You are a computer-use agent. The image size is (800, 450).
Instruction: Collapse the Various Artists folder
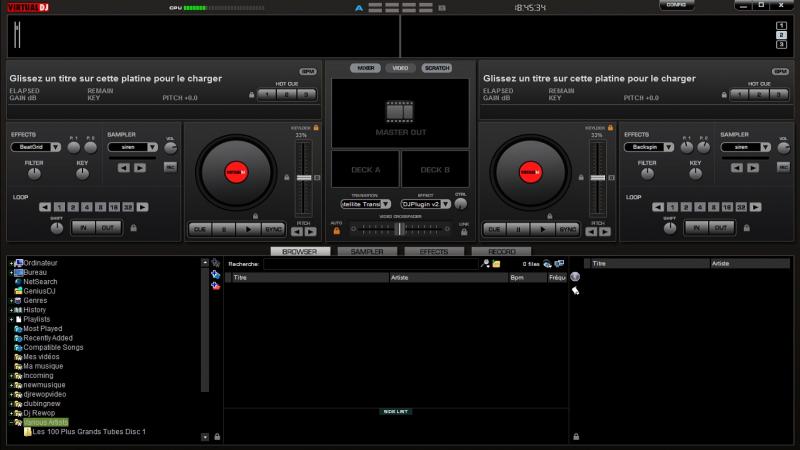(x=11, y=422)
